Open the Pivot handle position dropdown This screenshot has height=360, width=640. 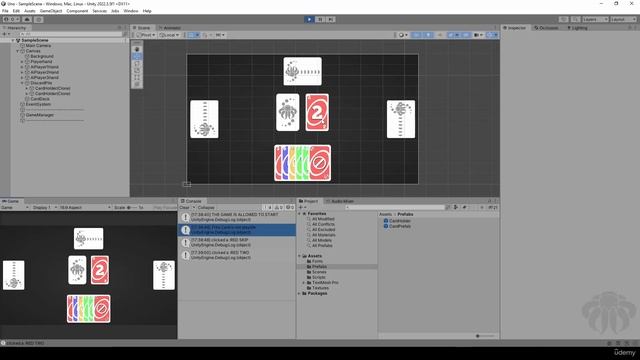[146, 35]
